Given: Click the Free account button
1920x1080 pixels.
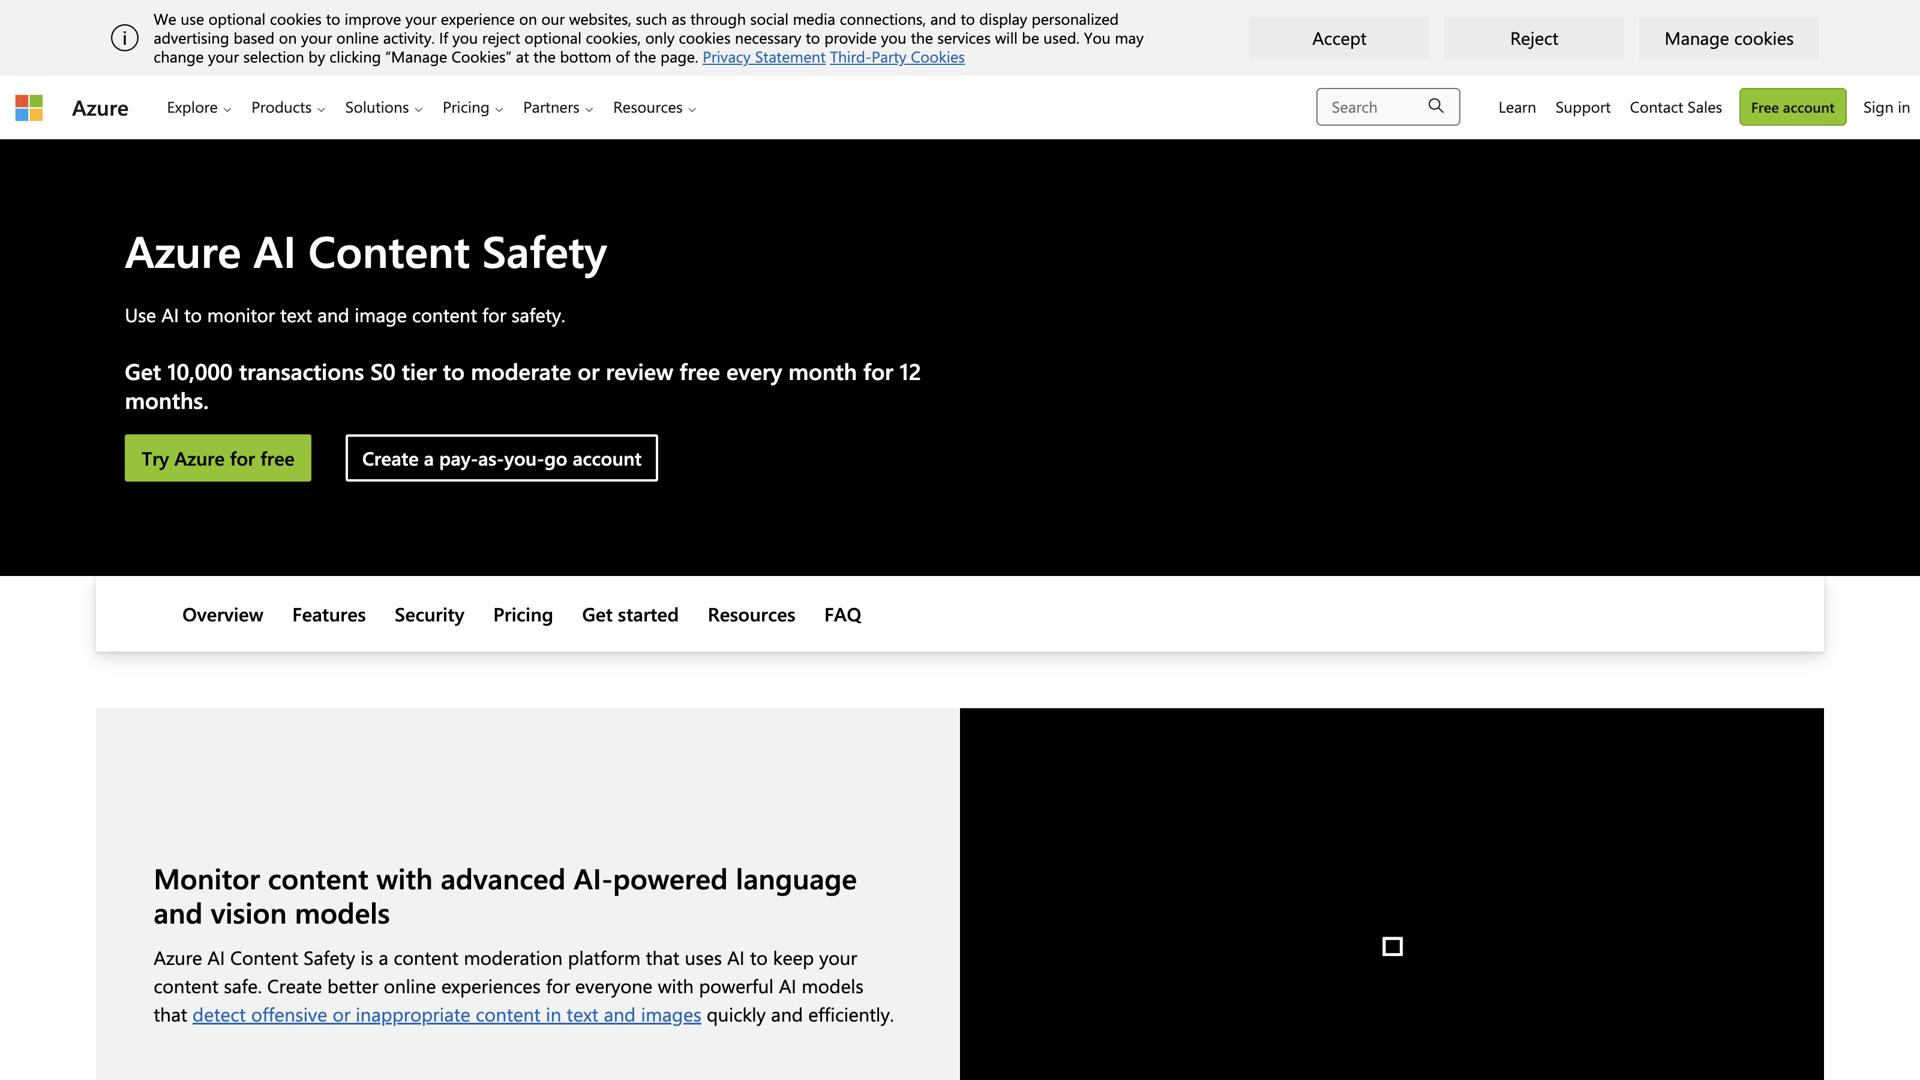Looking at the screenshot, I should click(x=1792, y=107).
